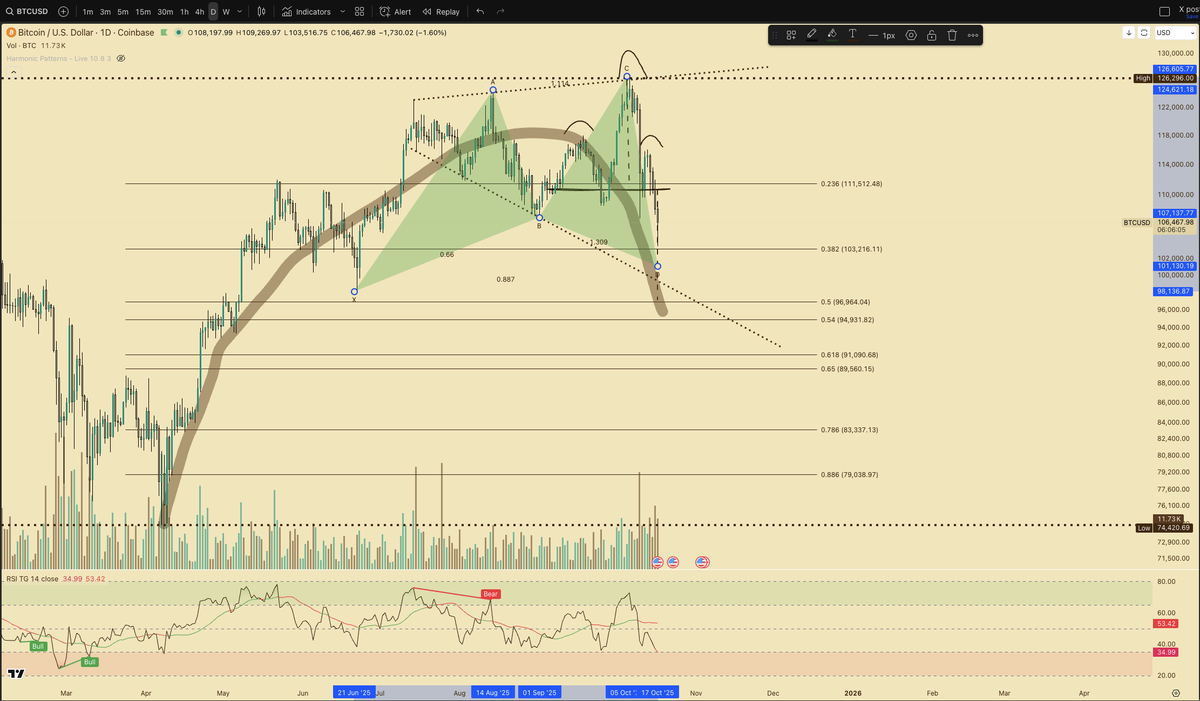Open the Indicators dialog

tap(307, 12)
